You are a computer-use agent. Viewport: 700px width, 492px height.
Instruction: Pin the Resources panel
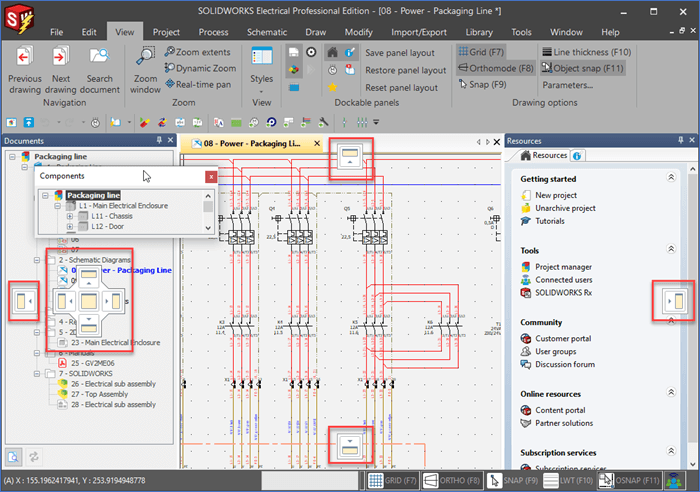(x=680, y=140)
